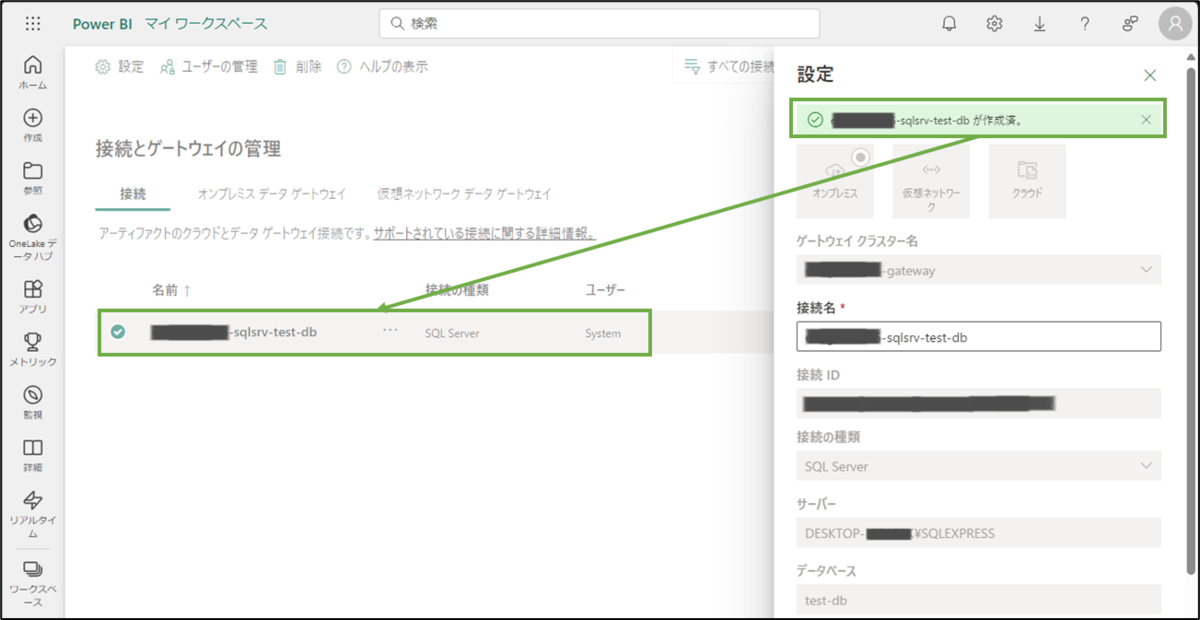
Task: Click the SQL Server cell in row
Action: tap(452, 333)
